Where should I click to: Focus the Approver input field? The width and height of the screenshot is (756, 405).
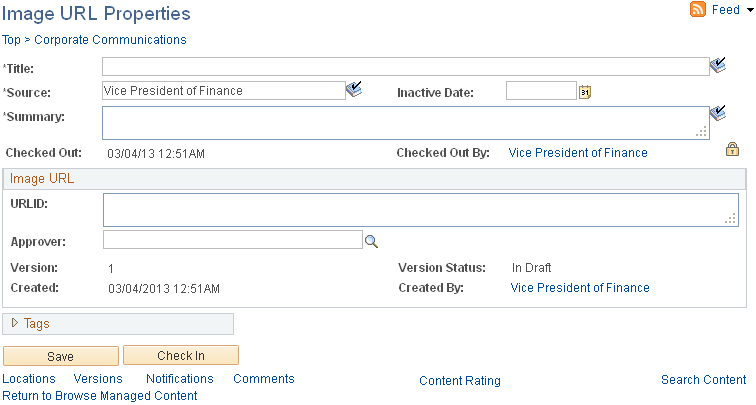click(233, 240)
